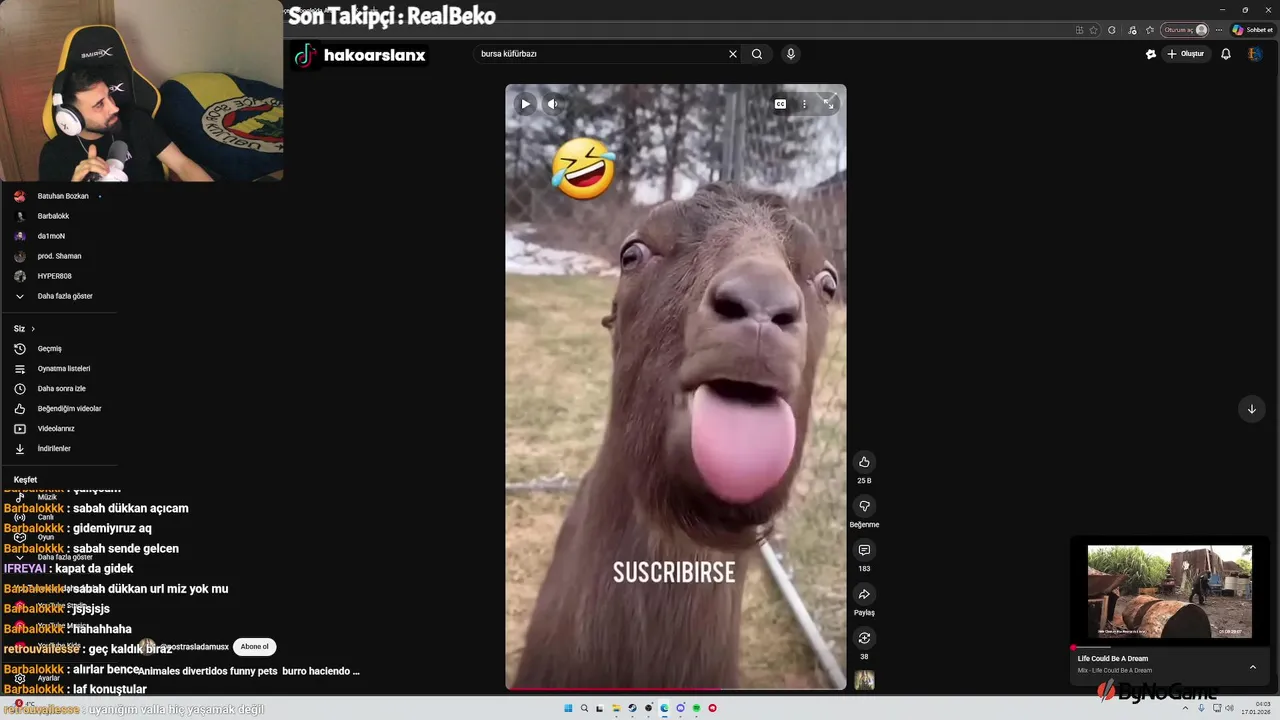Open prod. Shaman subscription channel

[60, 256]
